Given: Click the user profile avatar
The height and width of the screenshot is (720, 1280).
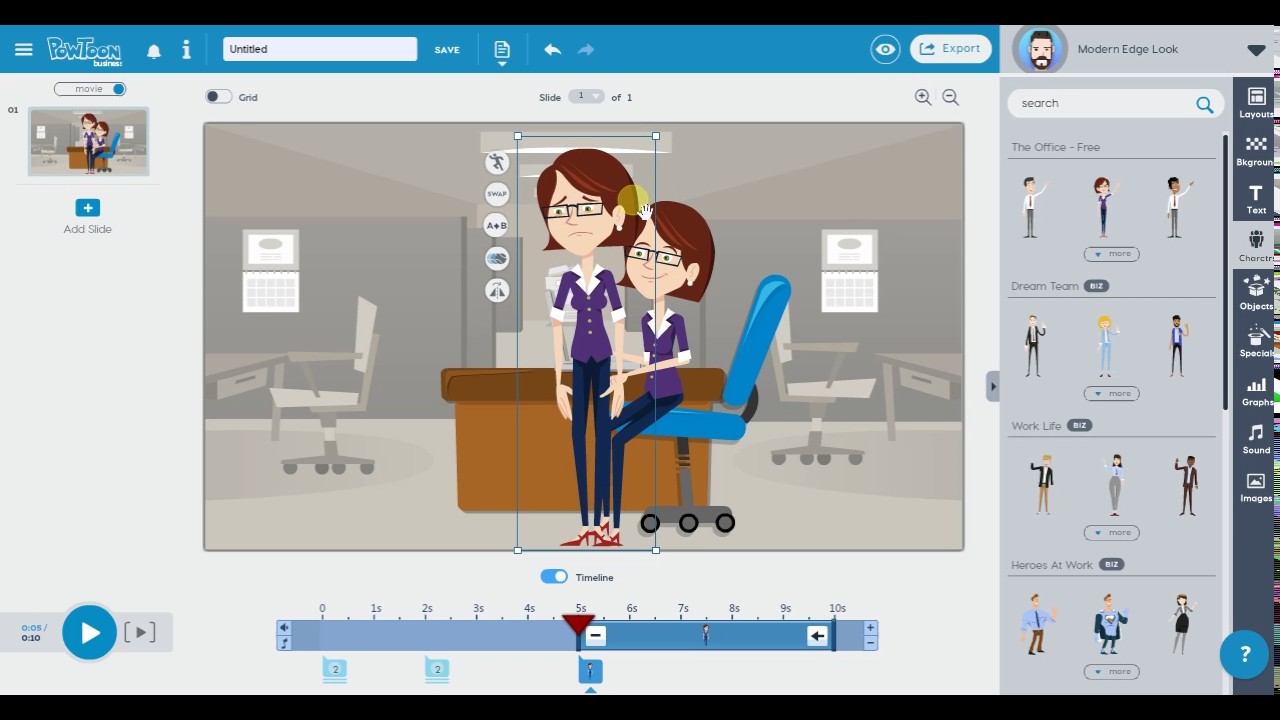Looking at the screenshot, I should (x=1040, y=50).
